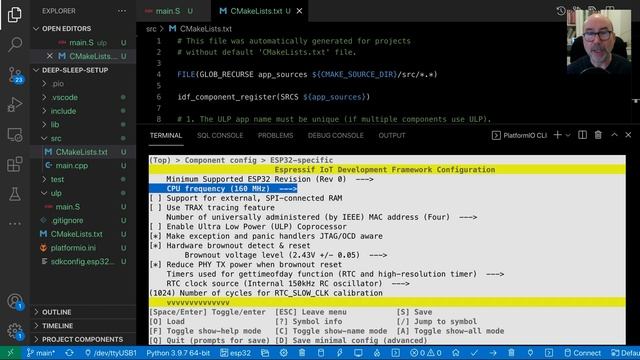Switch to the DEBUG CONSOLE panel tab
This screenshot has width=640, height=360.
(336, 136)
